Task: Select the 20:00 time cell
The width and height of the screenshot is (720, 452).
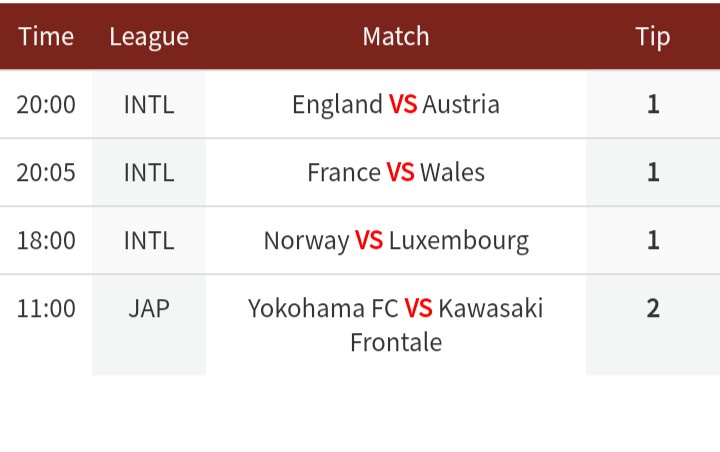Action: click(46, 104)
